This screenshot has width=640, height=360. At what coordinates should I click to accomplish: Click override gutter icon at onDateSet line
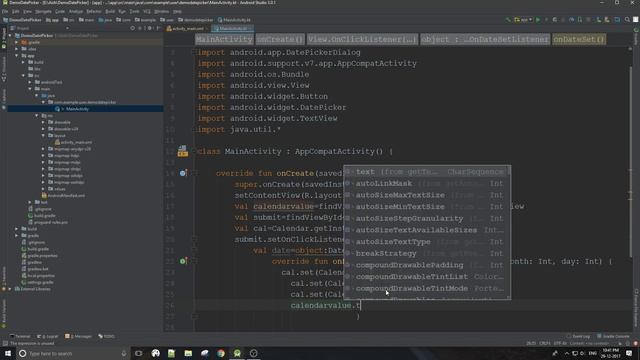pos(183,261)
